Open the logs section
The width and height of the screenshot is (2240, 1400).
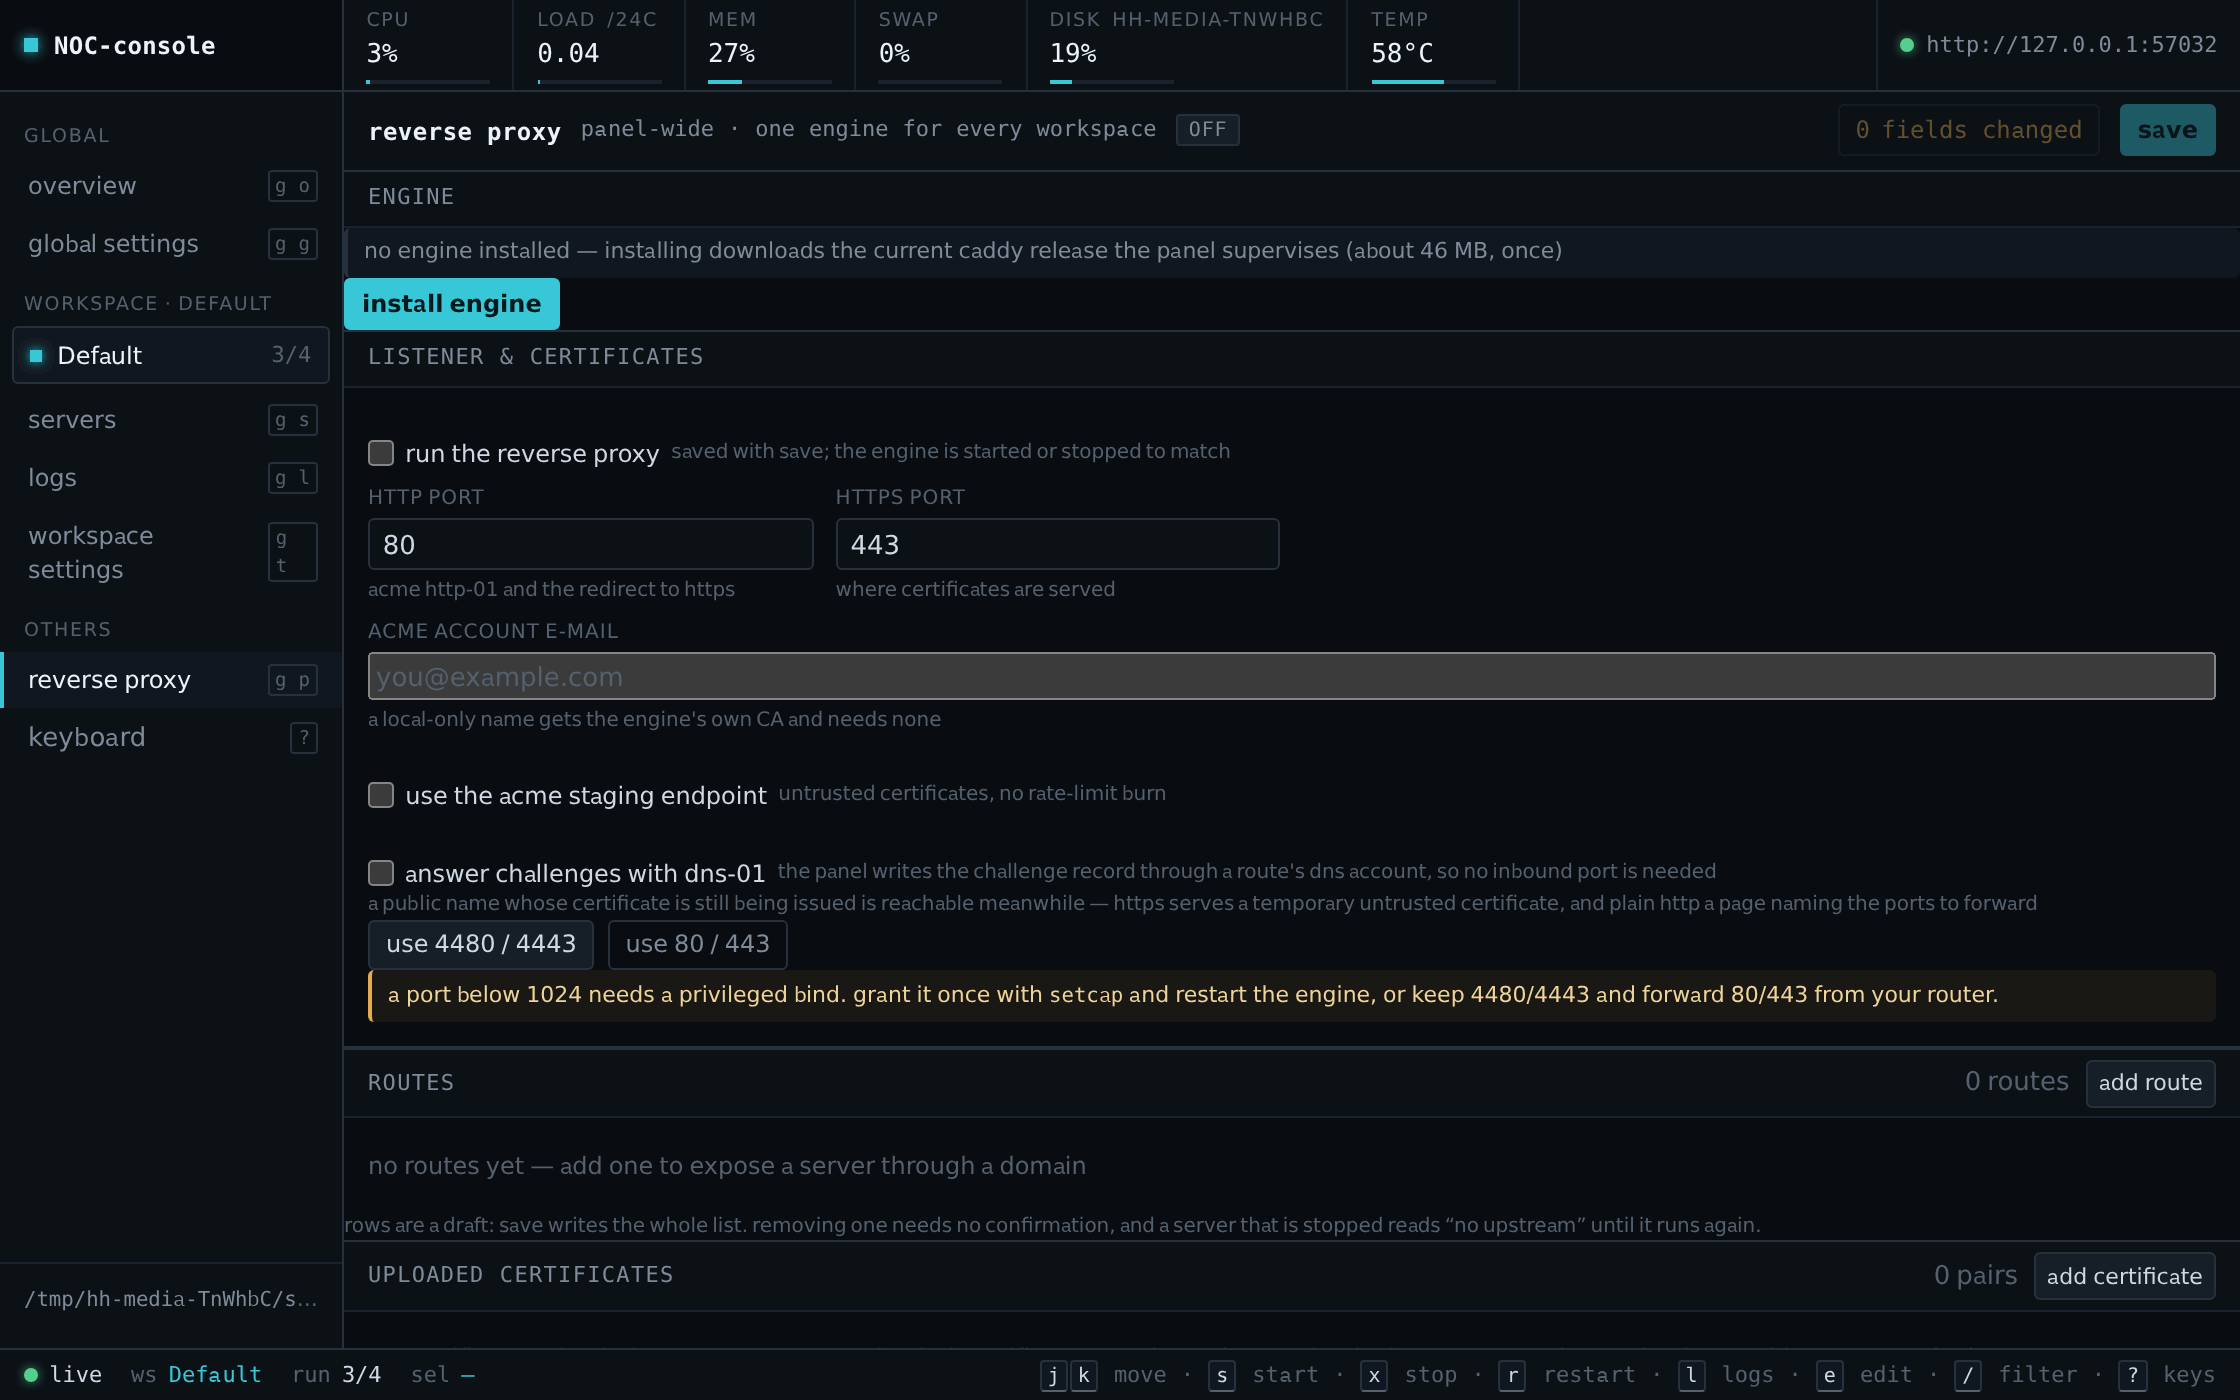pos(171,478)
